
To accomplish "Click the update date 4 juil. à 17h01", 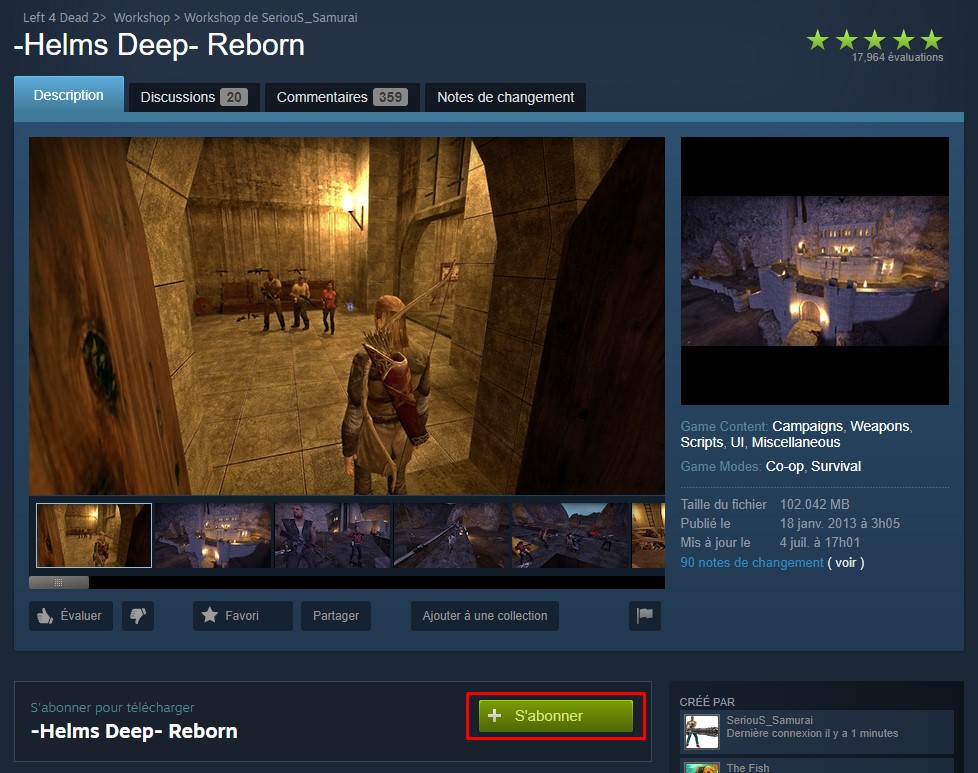I will [820, 543].
